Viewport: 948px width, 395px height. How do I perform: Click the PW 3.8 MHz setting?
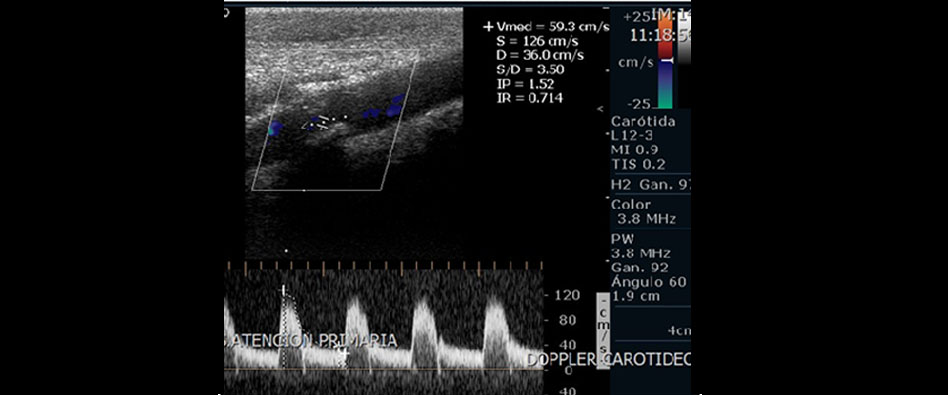[x=641, y=246]
